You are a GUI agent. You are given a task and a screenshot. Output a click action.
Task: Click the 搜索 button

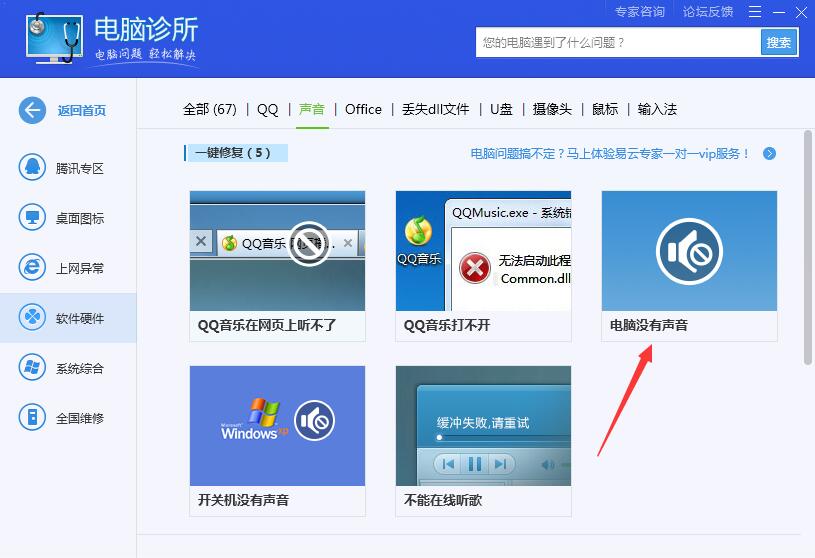click(x=779, y=43)
